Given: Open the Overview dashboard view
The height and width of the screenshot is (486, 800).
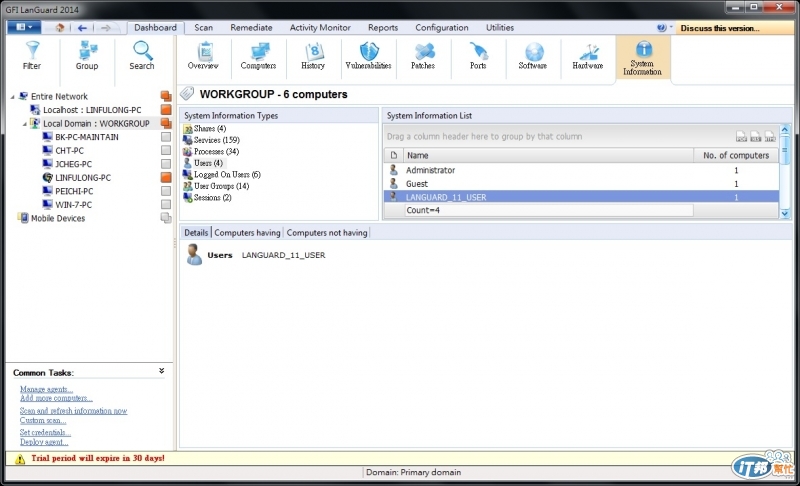Looking at the screenshot, I should [203, 56].
